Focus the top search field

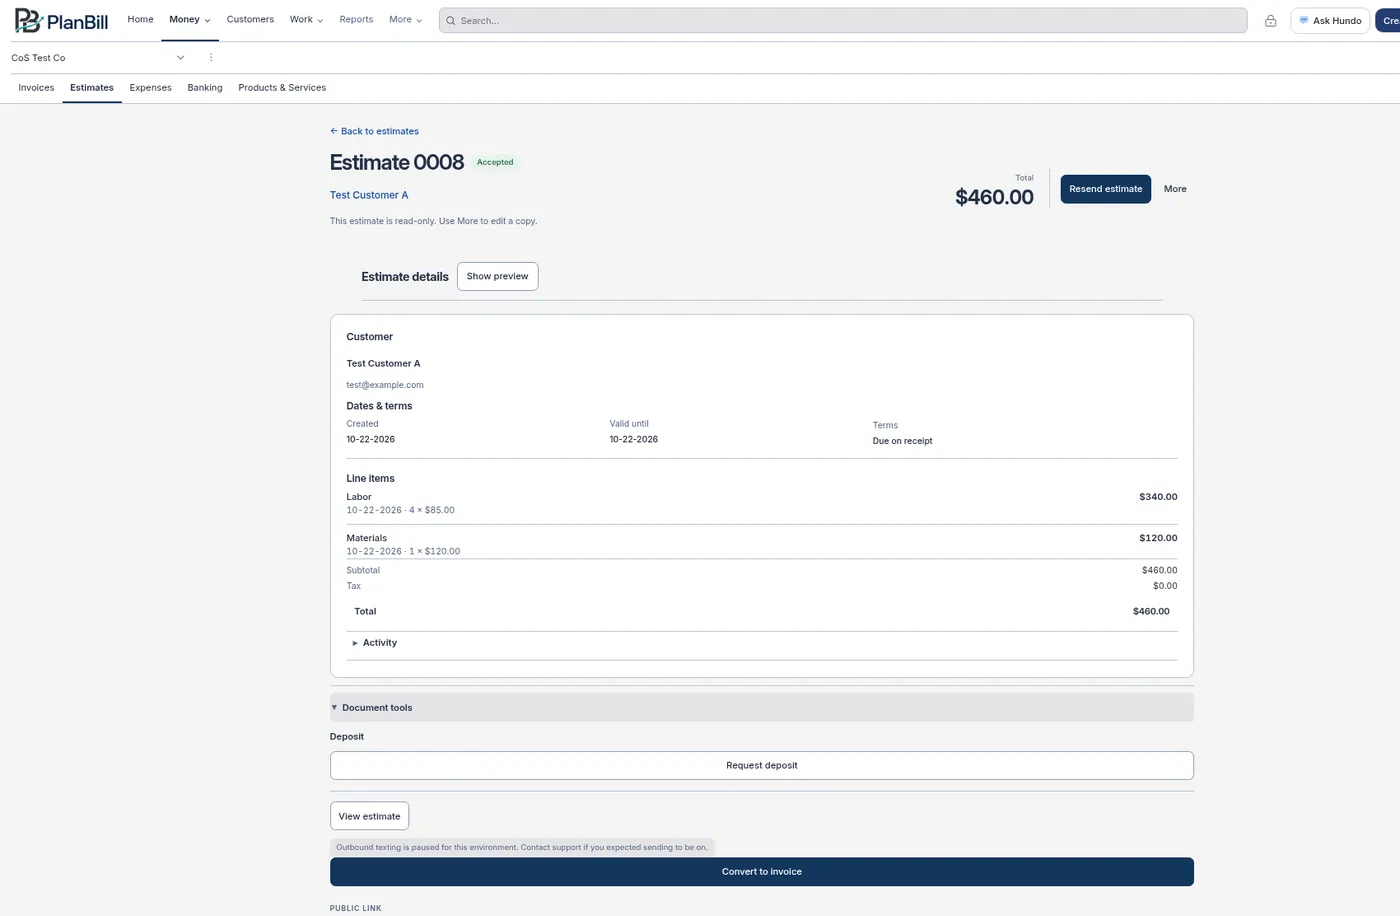[x=843, y=20]
